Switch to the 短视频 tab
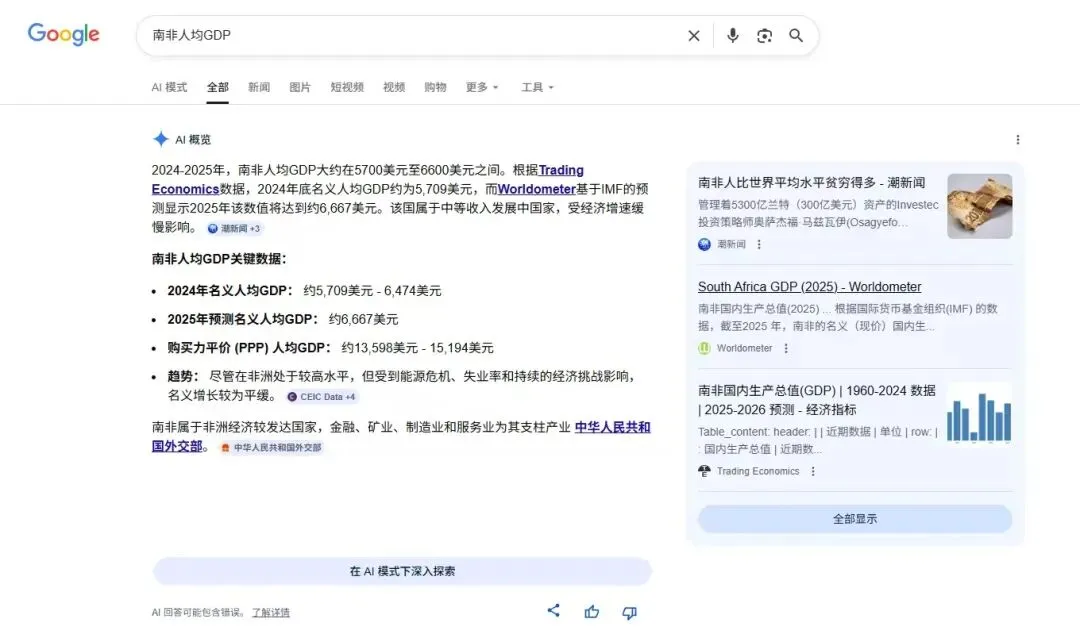 click(x=346, y=87)
